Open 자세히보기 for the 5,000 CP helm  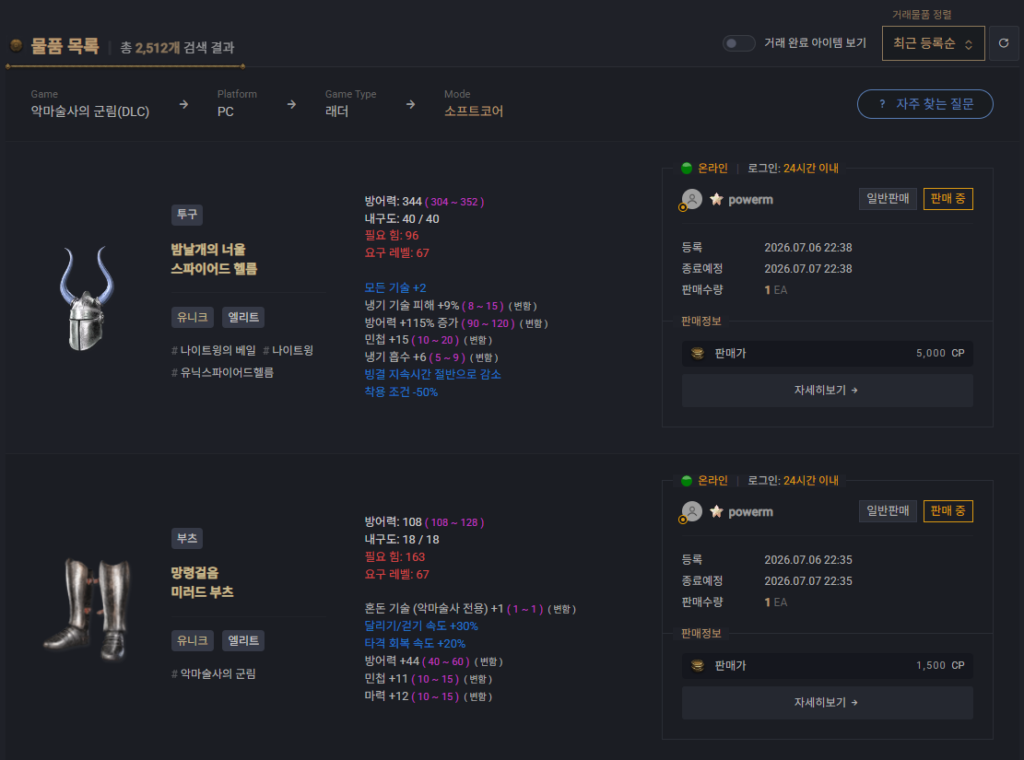click(827, 390)
